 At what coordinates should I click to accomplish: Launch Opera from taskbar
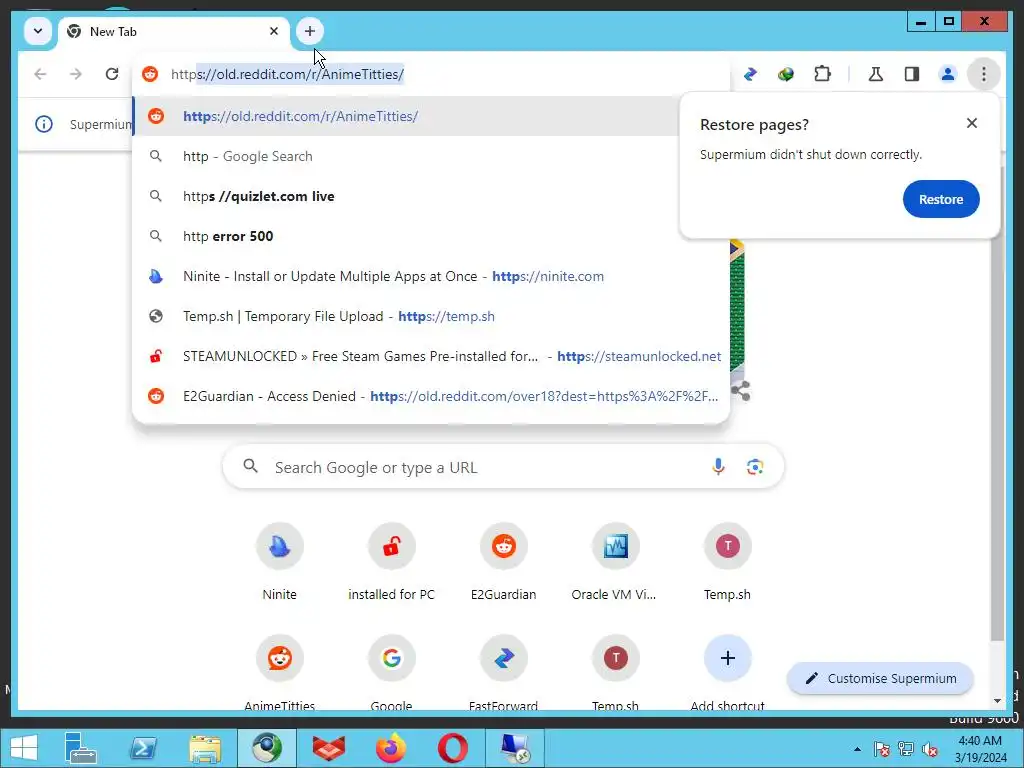pyautogui.click(x=453, y=748)
